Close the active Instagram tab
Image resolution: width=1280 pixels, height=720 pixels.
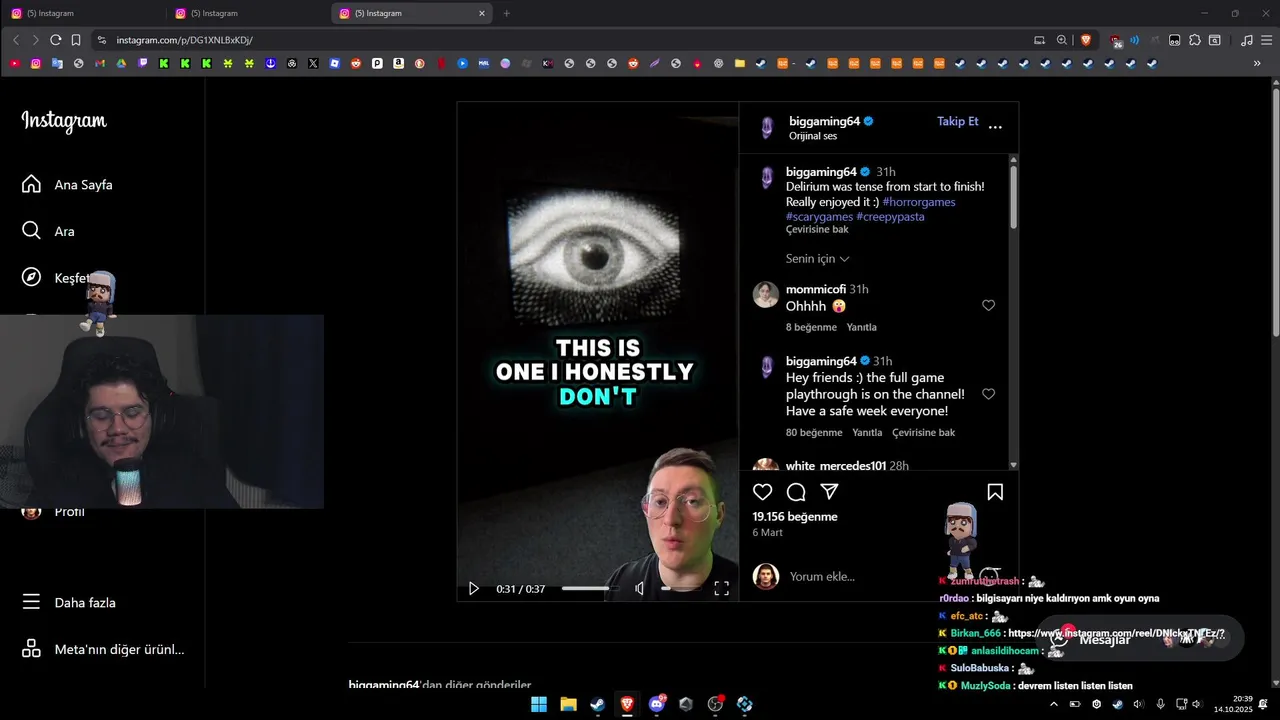(x=482, y=13)
